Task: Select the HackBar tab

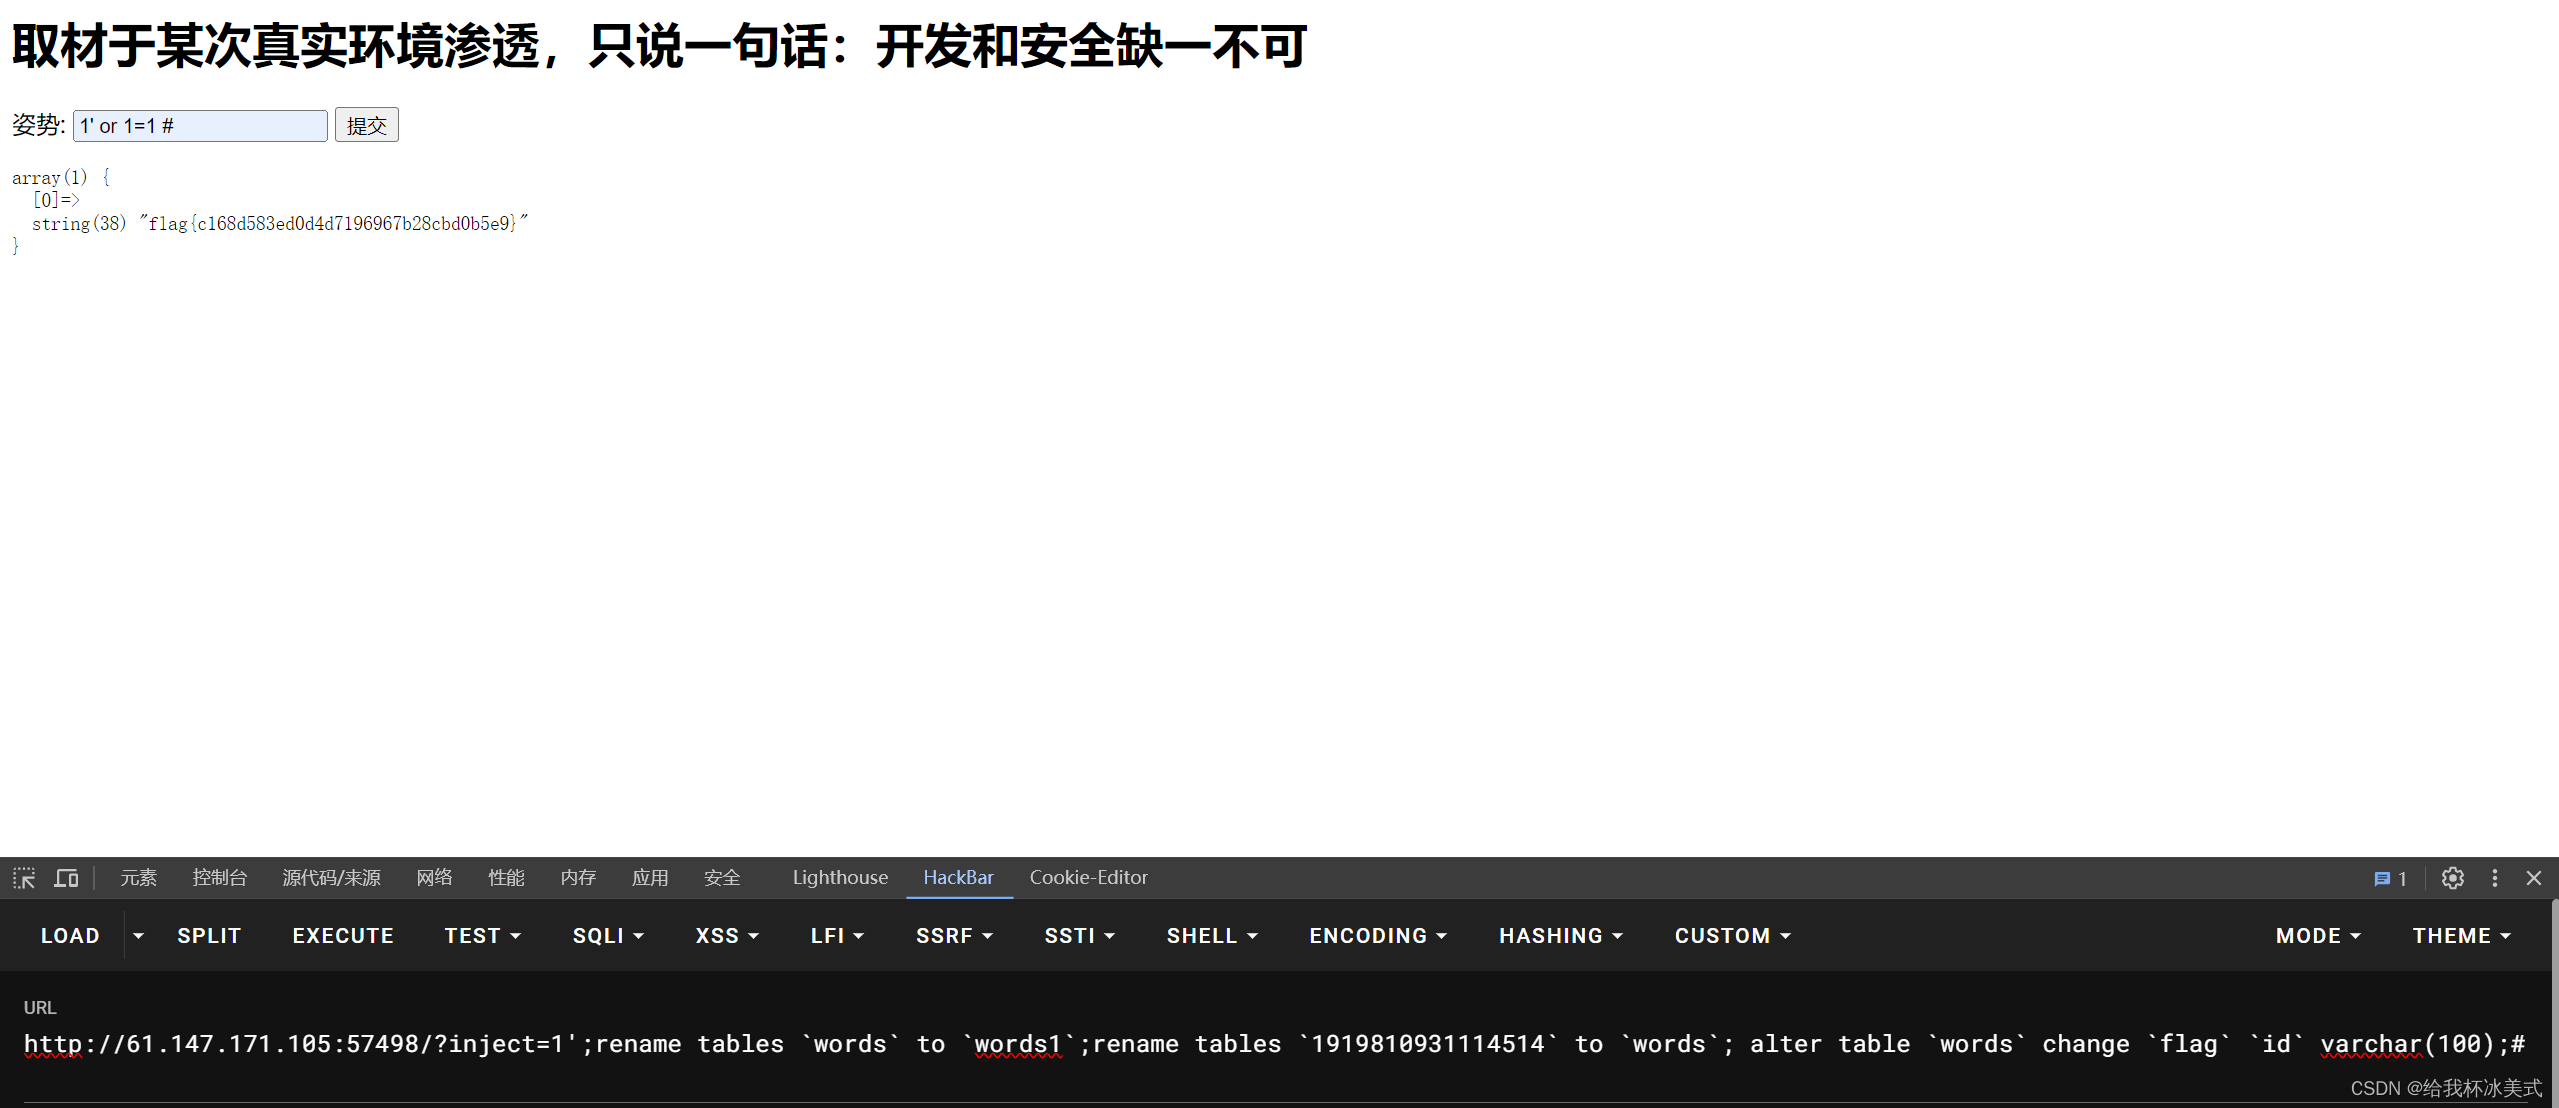Action: point(958,878)
